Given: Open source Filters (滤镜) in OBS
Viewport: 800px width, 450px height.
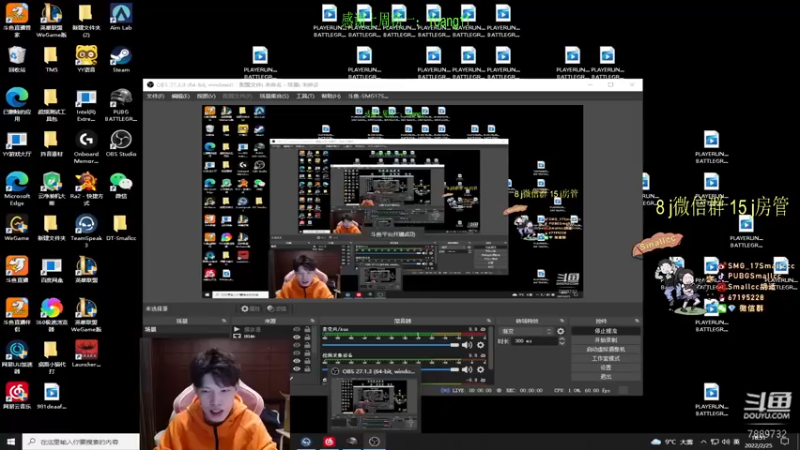Looking at the screenshot, I should [x=277, y=308].
